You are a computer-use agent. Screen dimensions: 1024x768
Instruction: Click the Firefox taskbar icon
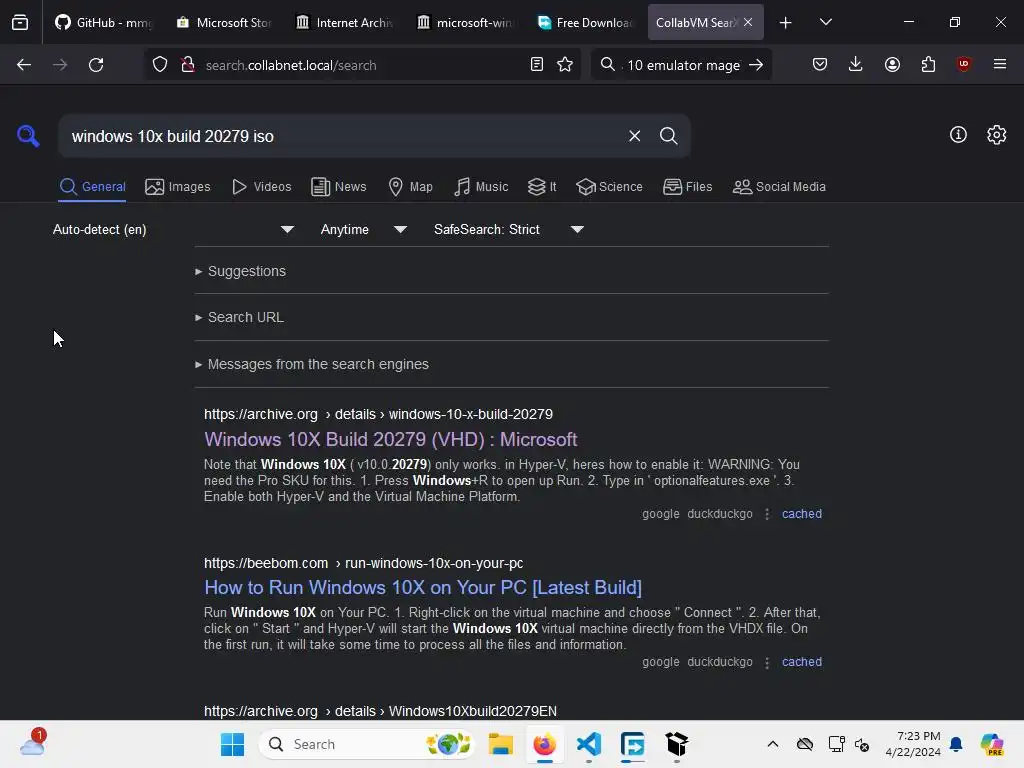(545, 744)
